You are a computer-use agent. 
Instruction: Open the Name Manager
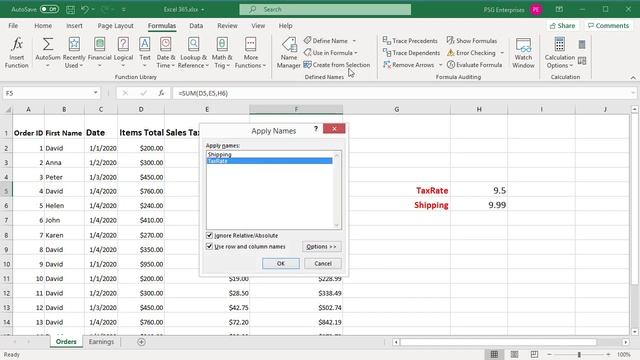pyautogui.click(x=289, y=52)
